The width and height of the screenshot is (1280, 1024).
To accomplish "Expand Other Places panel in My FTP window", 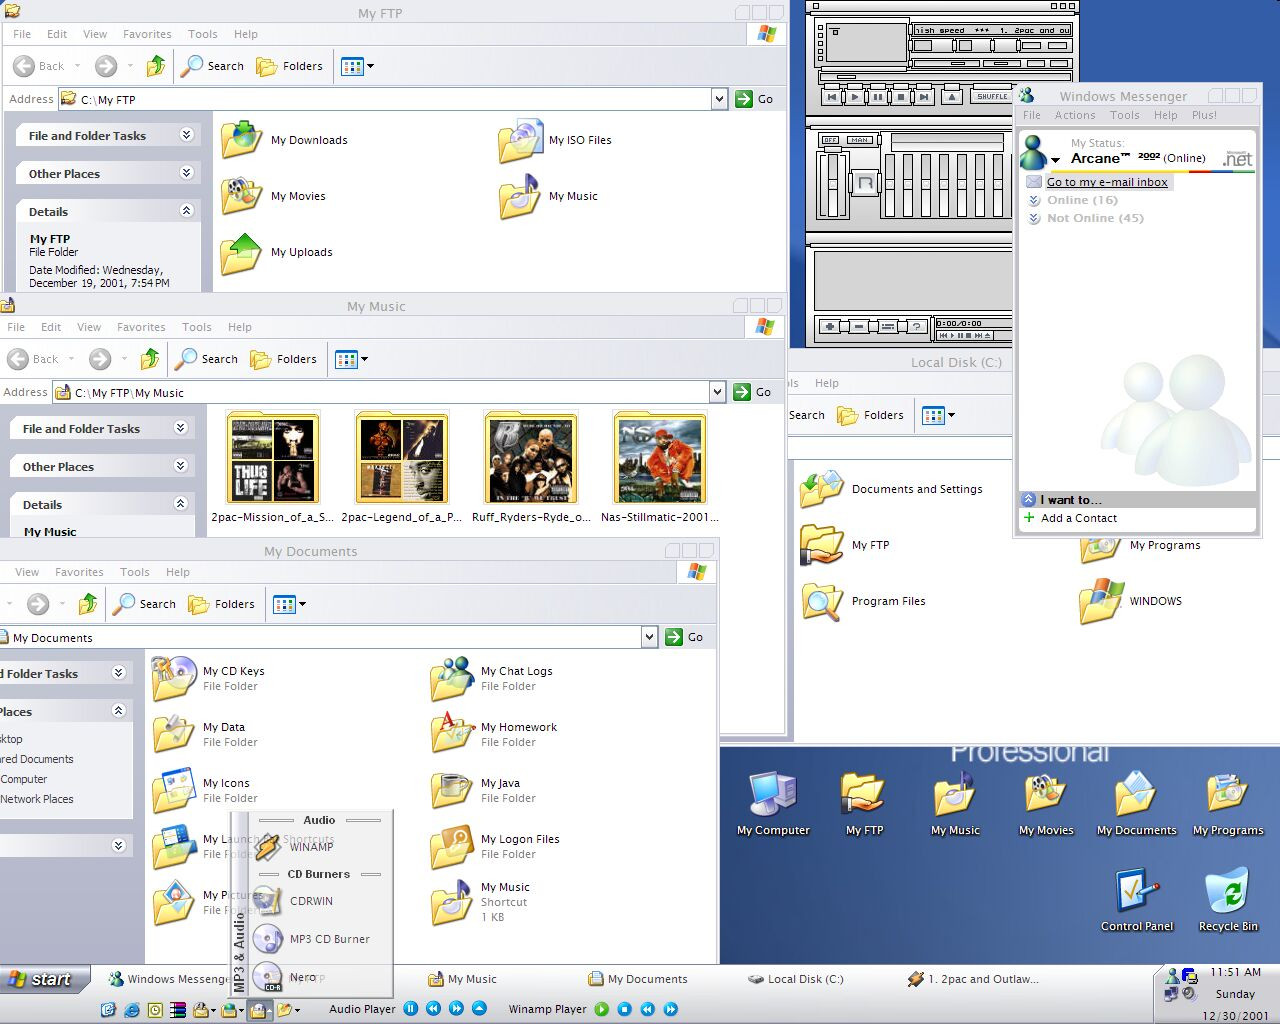I will tap(186, 173).
